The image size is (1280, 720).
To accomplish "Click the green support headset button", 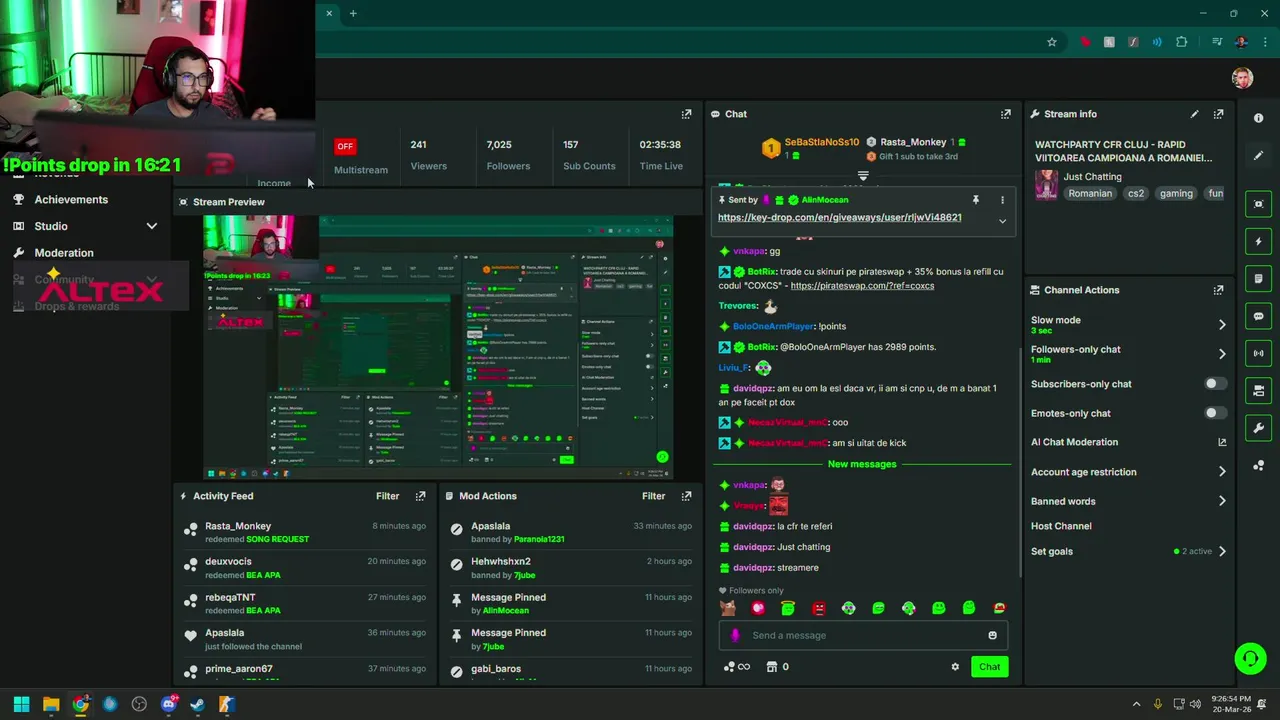I will (1249, 658).
